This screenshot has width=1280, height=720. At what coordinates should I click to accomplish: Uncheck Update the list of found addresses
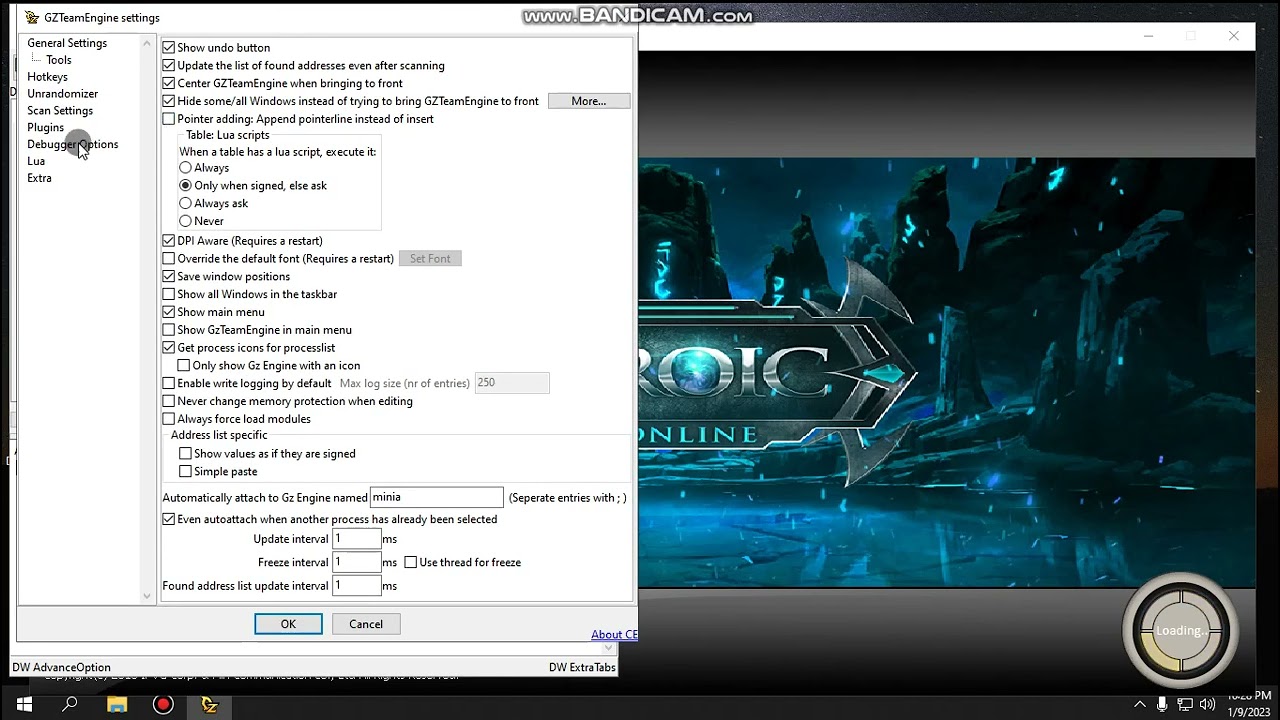169,65
